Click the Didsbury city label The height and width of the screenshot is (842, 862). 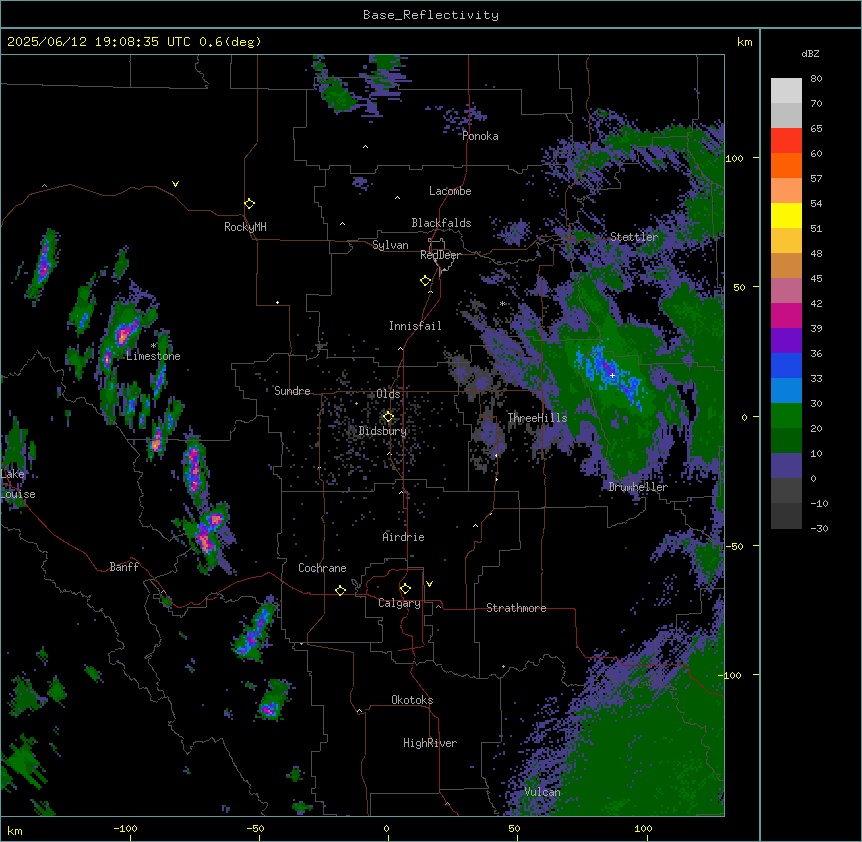tap(383, 431)
